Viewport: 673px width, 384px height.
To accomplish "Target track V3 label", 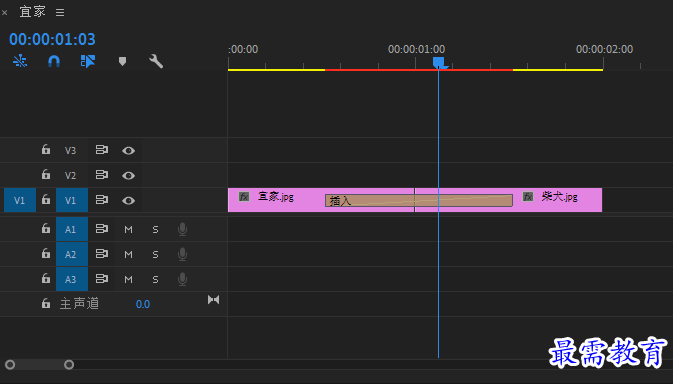I will (x=70, y=151).
